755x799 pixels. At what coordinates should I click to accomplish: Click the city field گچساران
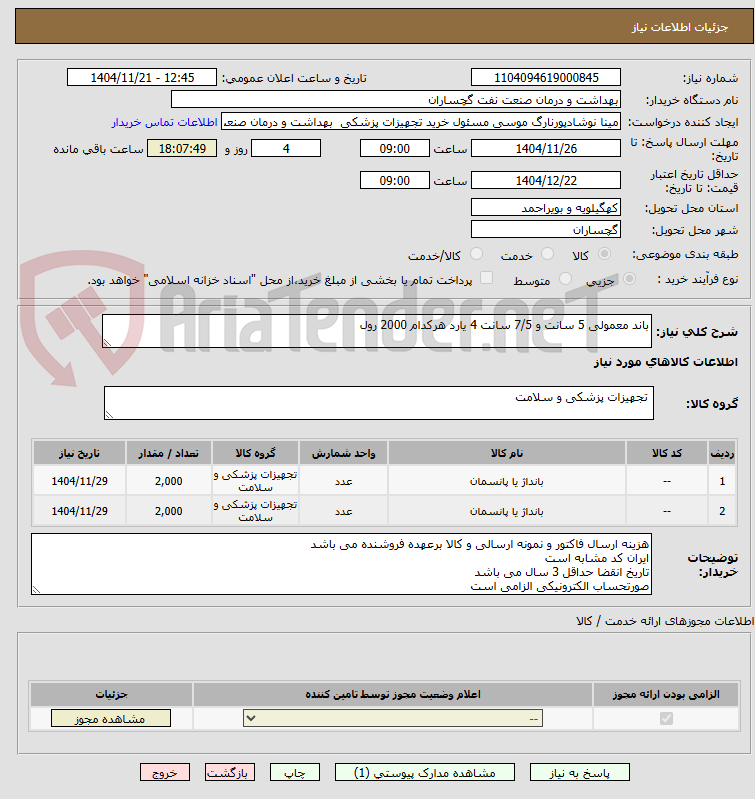tap(546, 229)
